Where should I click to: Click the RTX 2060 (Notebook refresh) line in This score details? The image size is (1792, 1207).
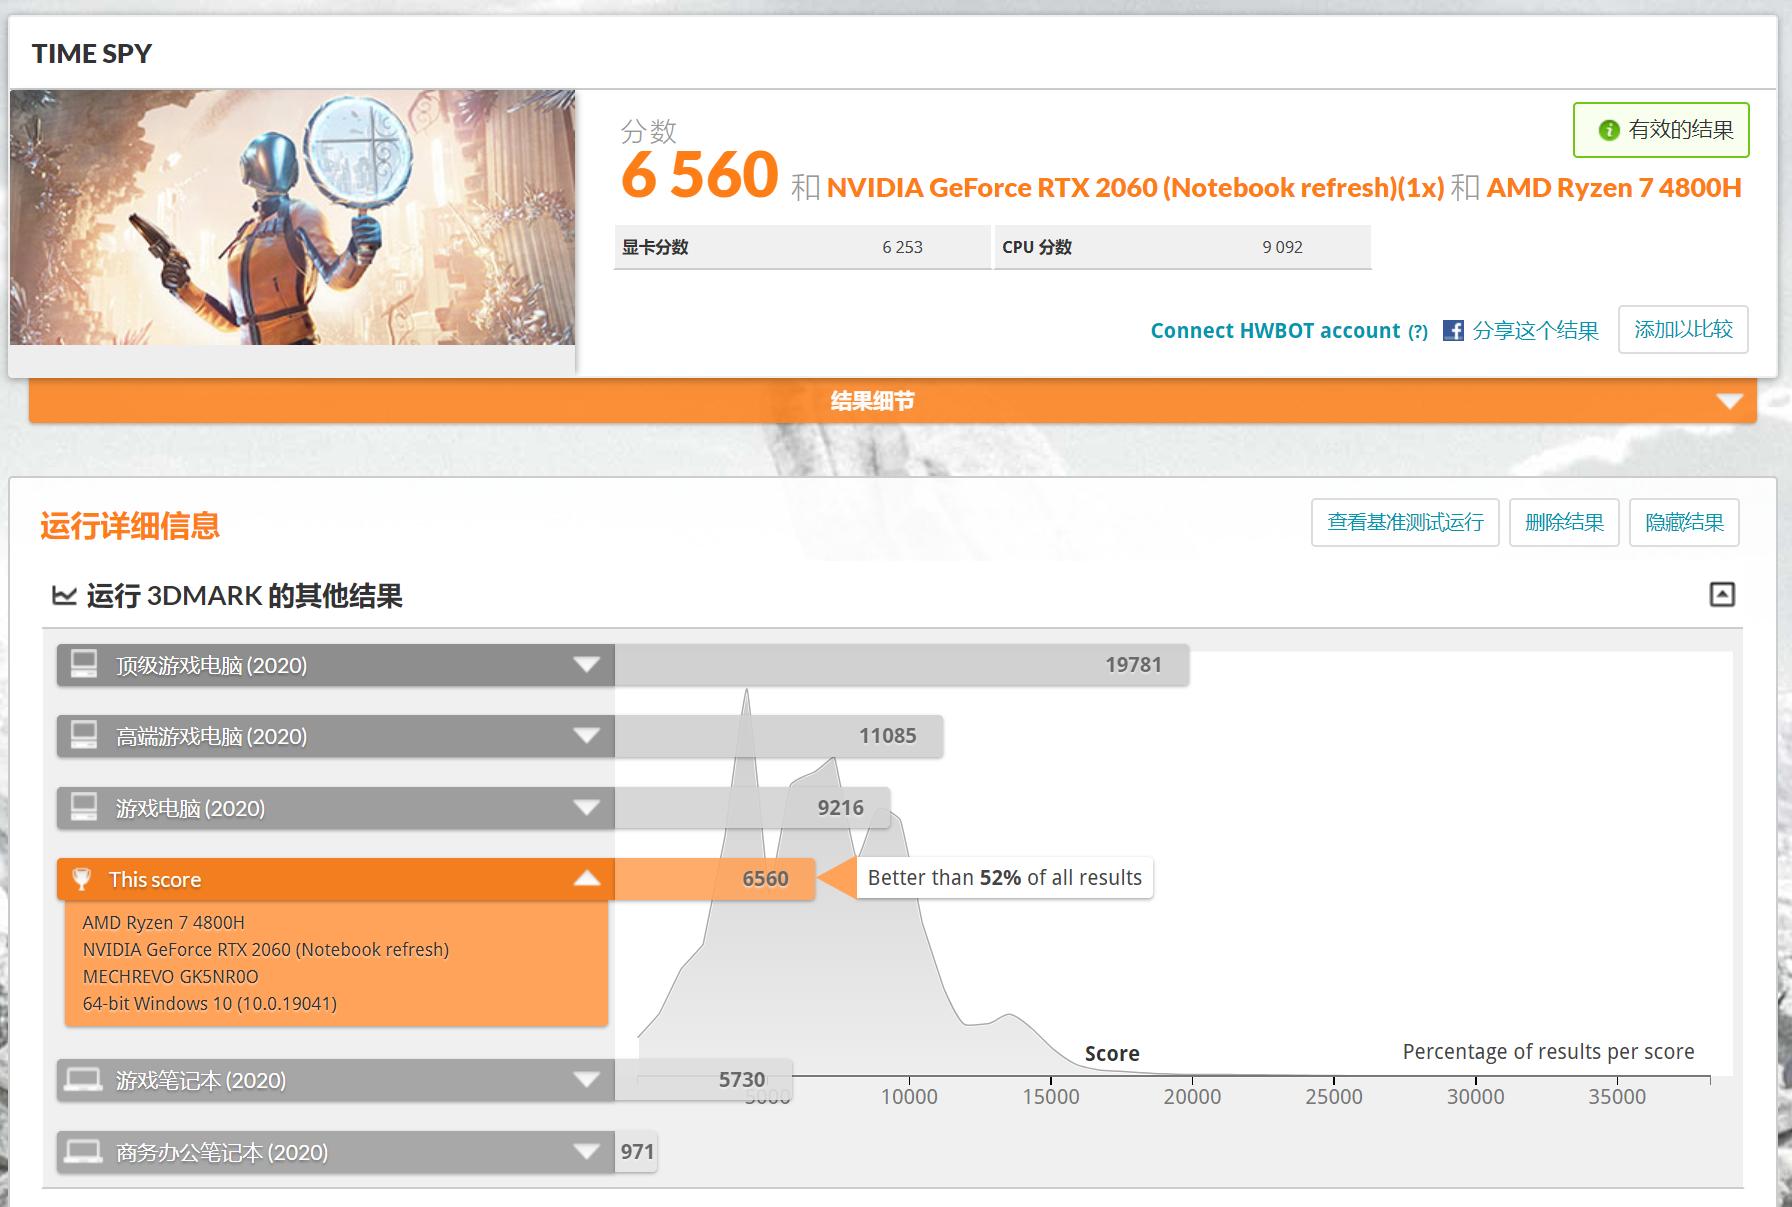pyautogui.click(x=265, y=950)
